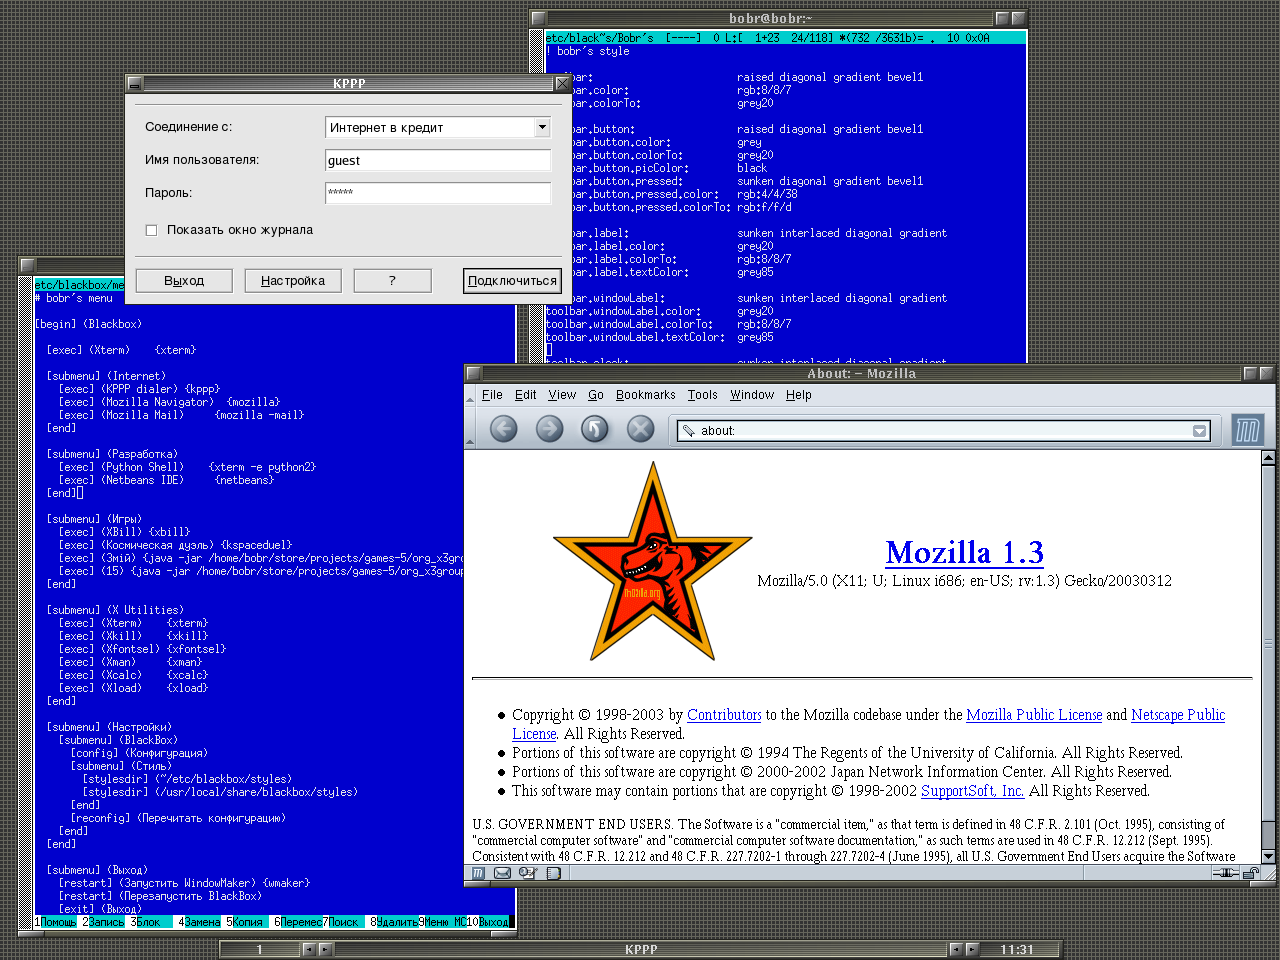Click the 'About: – Mozilla' title bar
Image resolution: width=1280 pixels, height=960 pixels.
(x=861, y=373)
